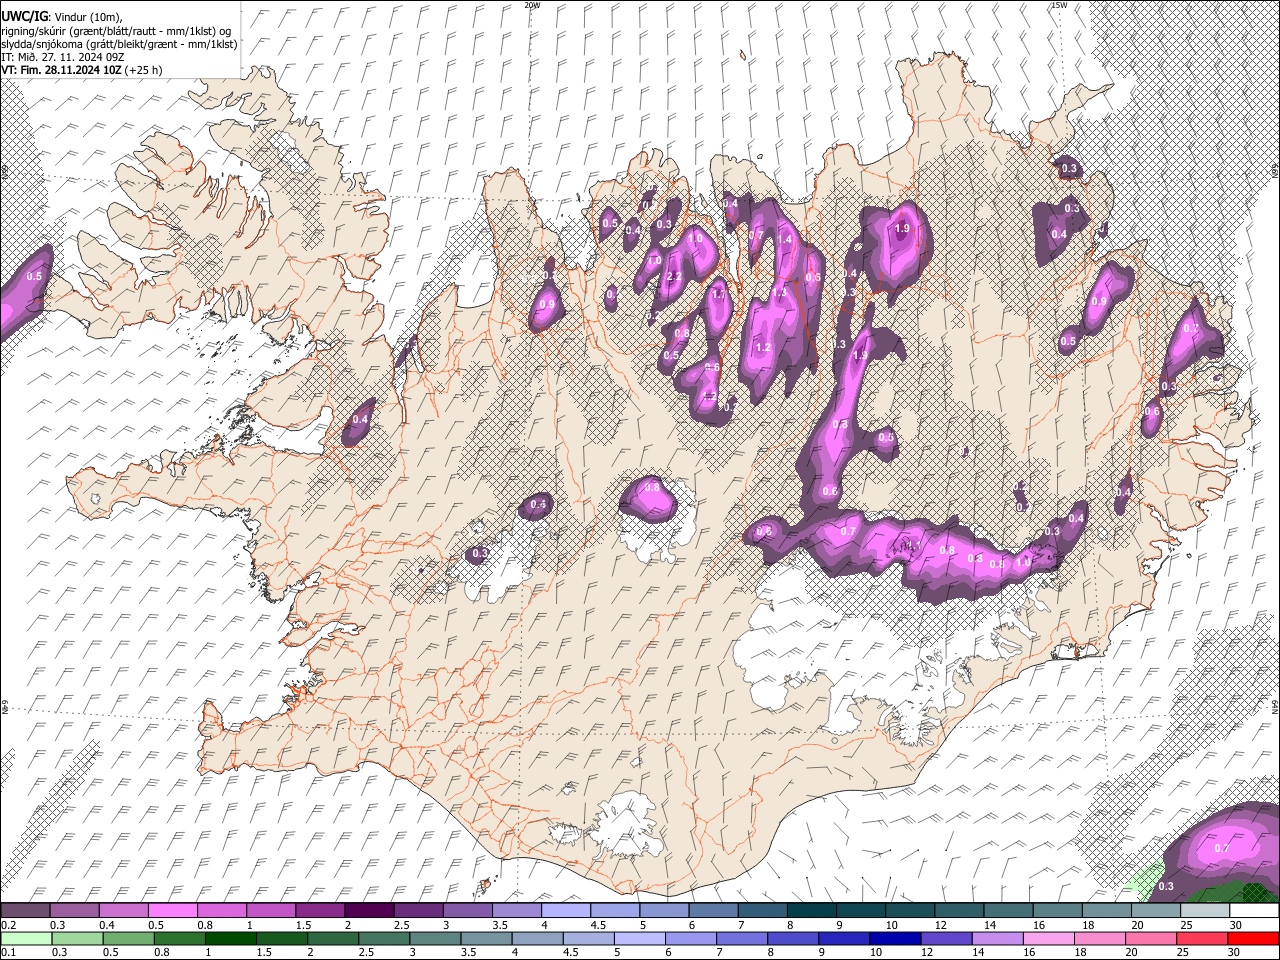Viewport: 1280px width, 960px height.
Task: Click the 0.3 value on the green rain patch
Action: (x=1165, y=887)
